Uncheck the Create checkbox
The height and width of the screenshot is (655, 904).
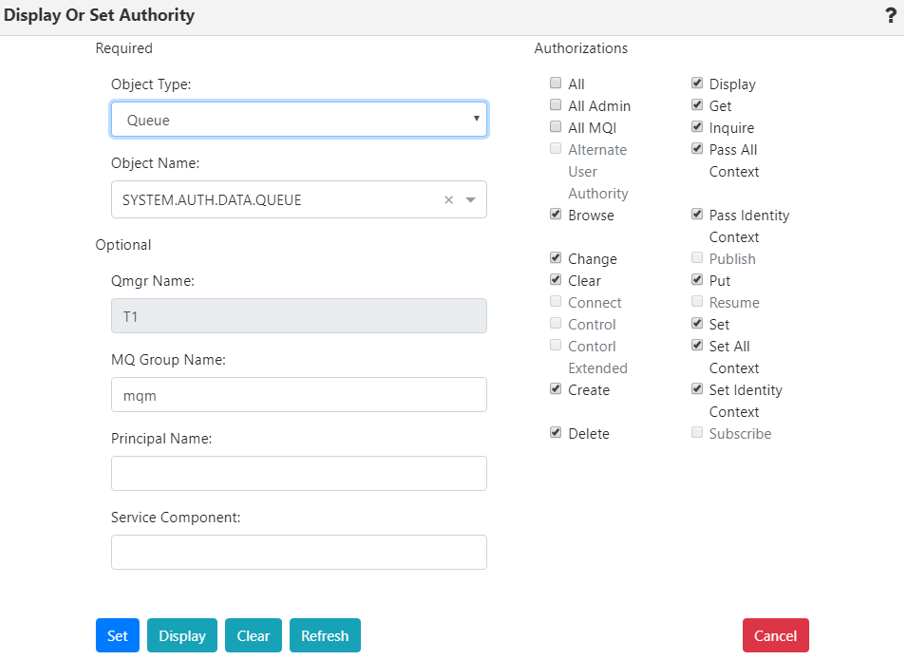[x=556, y=389]
